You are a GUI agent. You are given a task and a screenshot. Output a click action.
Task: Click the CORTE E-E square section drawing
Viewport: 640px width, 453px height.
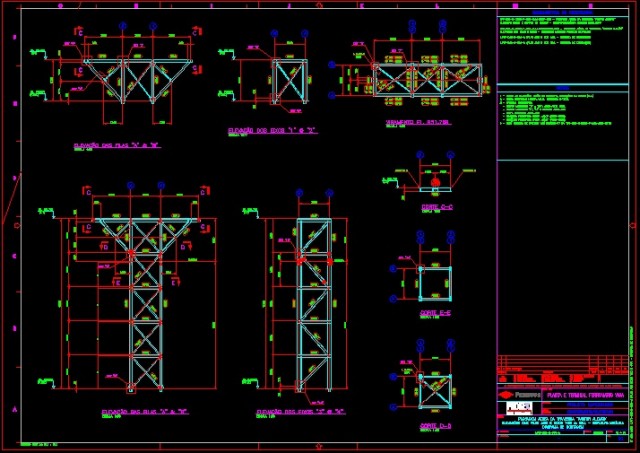coord(437,283)
